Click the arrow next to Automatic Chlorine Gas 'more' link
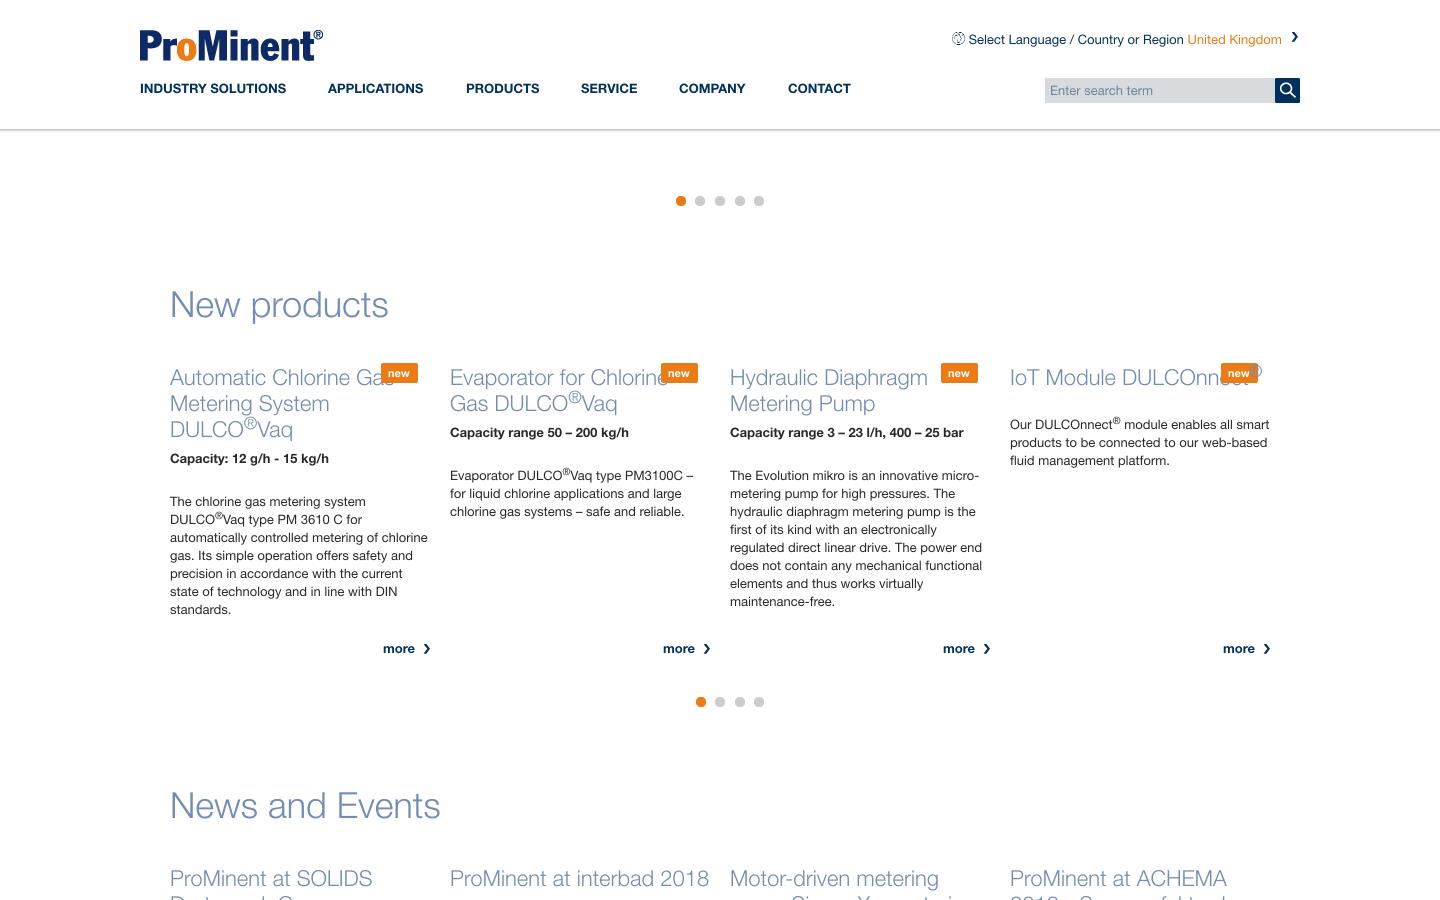 tap(427, 648)
